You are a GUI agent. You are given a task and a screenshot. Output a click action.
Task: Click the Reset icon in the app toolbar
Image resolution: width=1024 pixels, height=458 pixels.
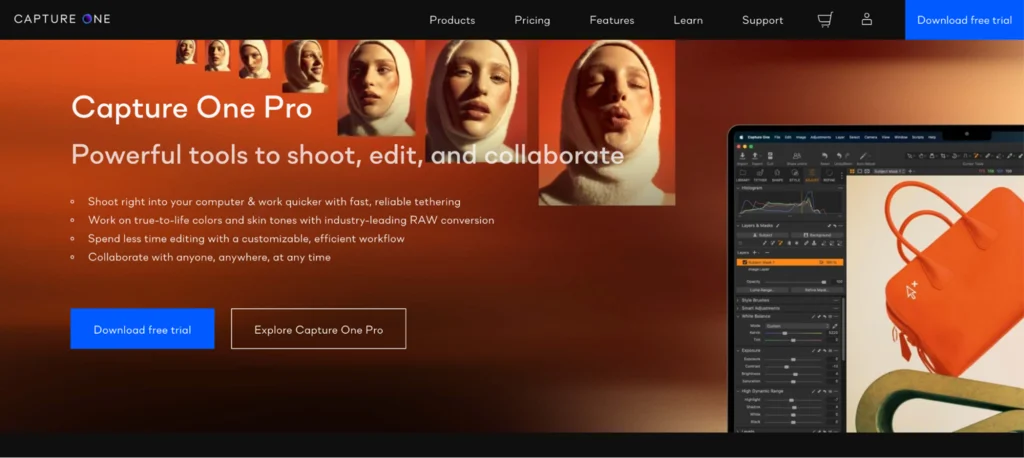(825, 155)
